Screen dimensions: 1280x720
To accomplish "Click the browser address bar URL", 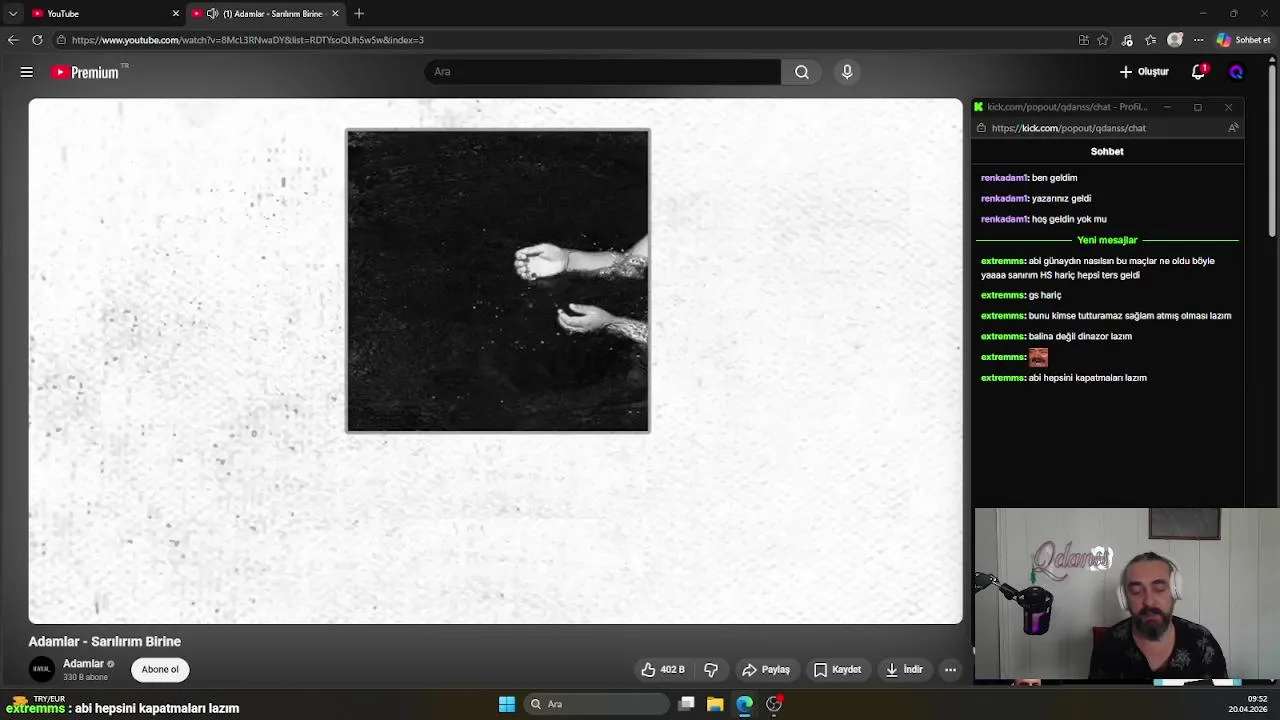I will [x=248, y=40].
